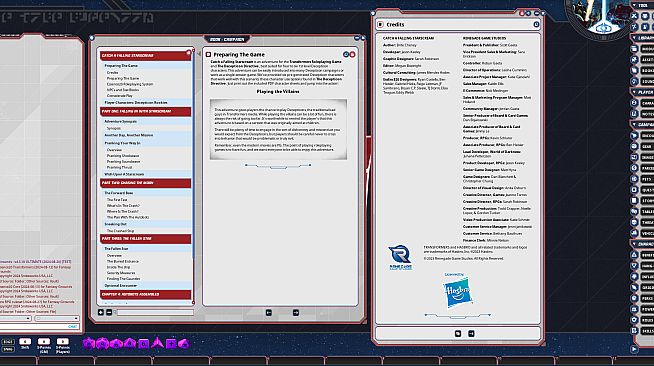The image size is (654, 366).
Task: Pick the pyramid-shaped d4 die
Action: point(157,343)
